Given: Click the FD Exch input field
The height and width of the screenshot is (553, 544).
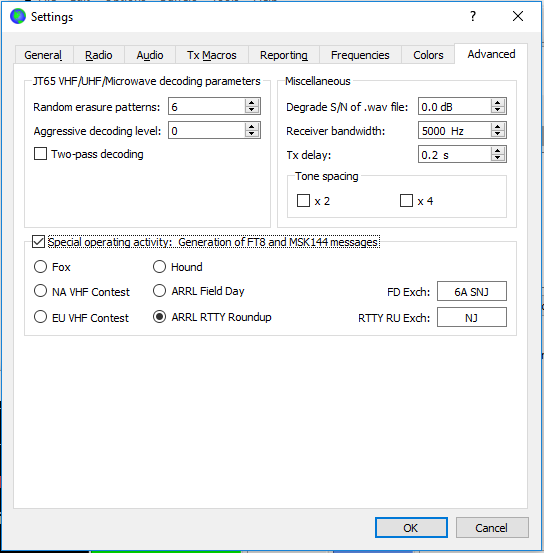Looking at the screenshot, I should (x=472, y=291).
